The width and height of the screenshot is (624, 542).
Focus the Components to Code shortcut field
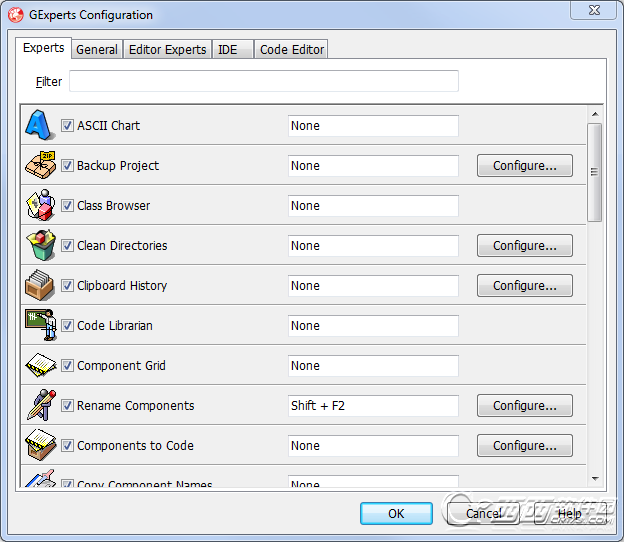373,446
